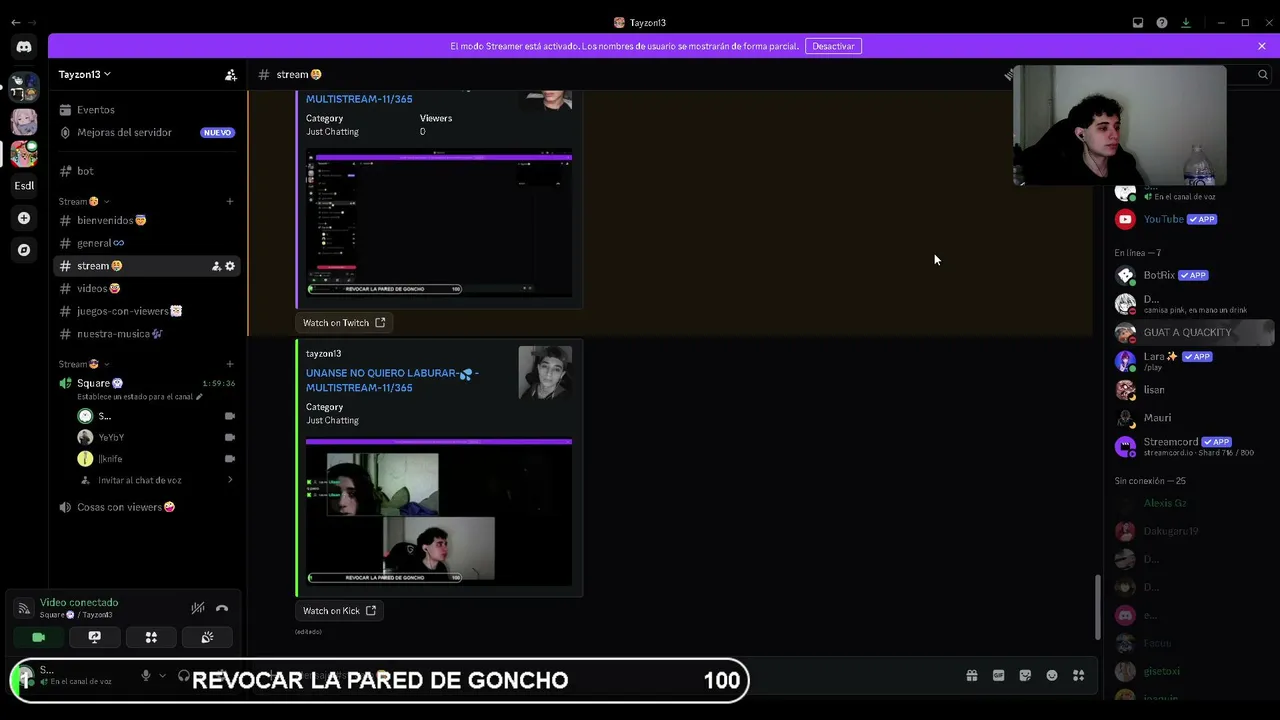This screenshot has height=720, width=1280.
Task: Collapse the first Stream category above bienvenidos
Action: coord(84,201)
